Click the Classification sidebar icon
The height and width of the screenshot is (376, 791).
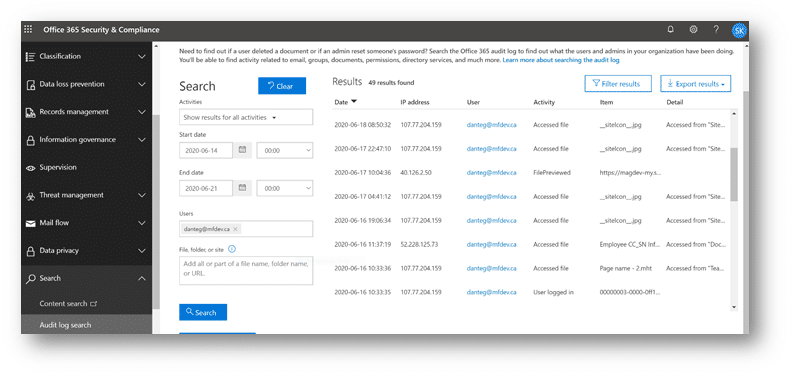[x=30, y=57]
